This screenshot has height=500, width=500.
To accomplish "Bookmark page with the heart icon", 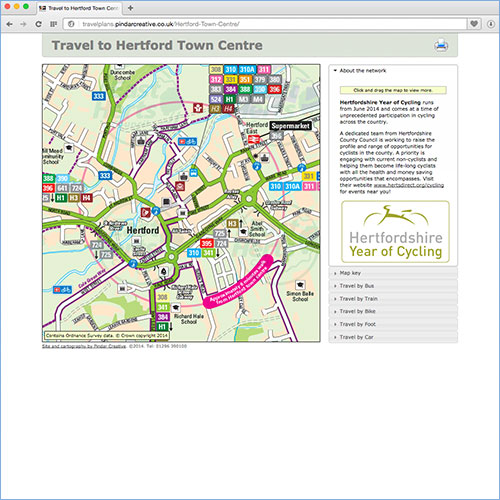I will 474,24.
